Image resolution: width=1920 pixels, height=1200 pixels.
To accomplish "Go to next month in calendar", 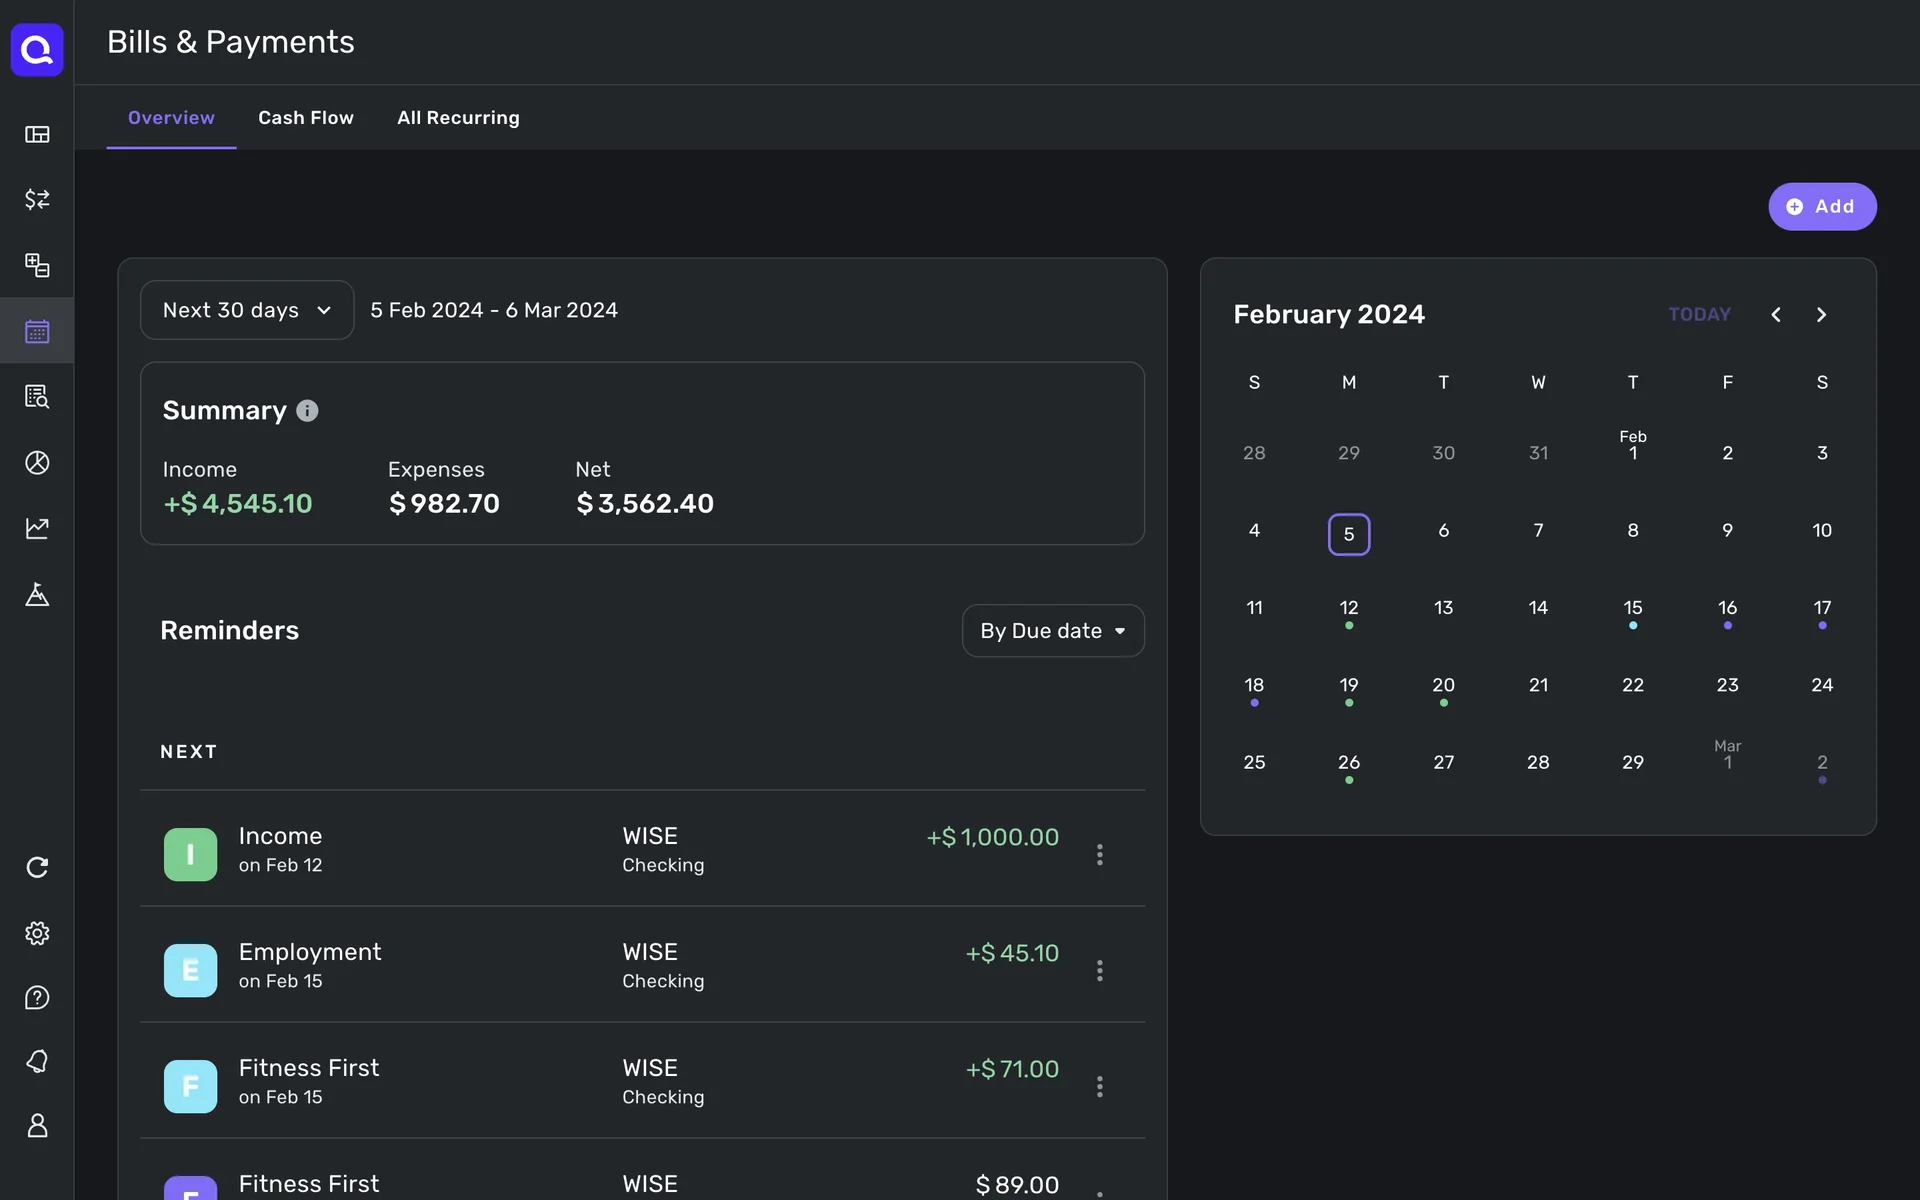I will [x=1821, y=315].
